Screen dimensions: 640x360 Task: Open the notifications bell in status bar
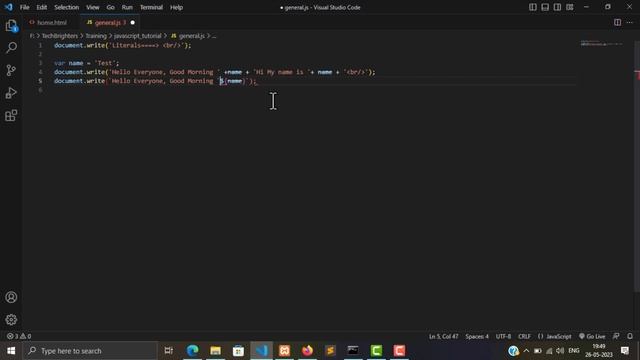630,336
